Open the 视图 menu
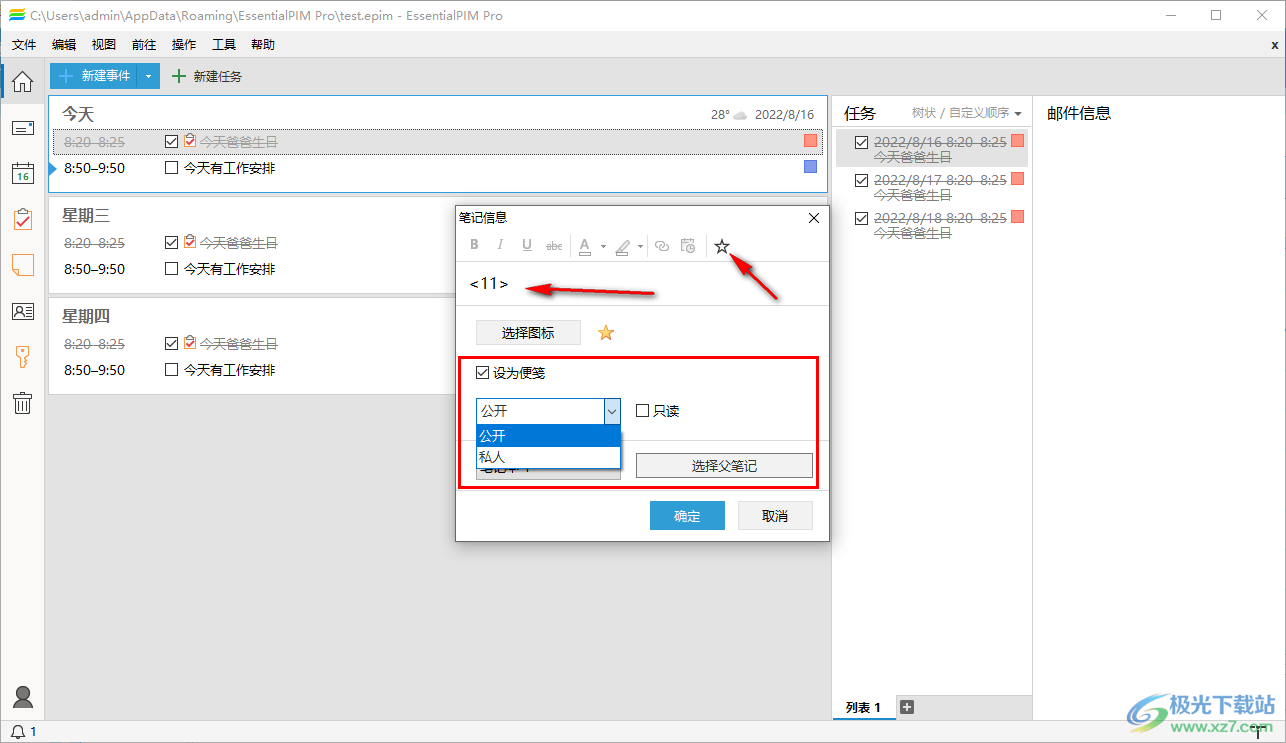Viewport: 1286px width, 743px height. coord(104,44)
